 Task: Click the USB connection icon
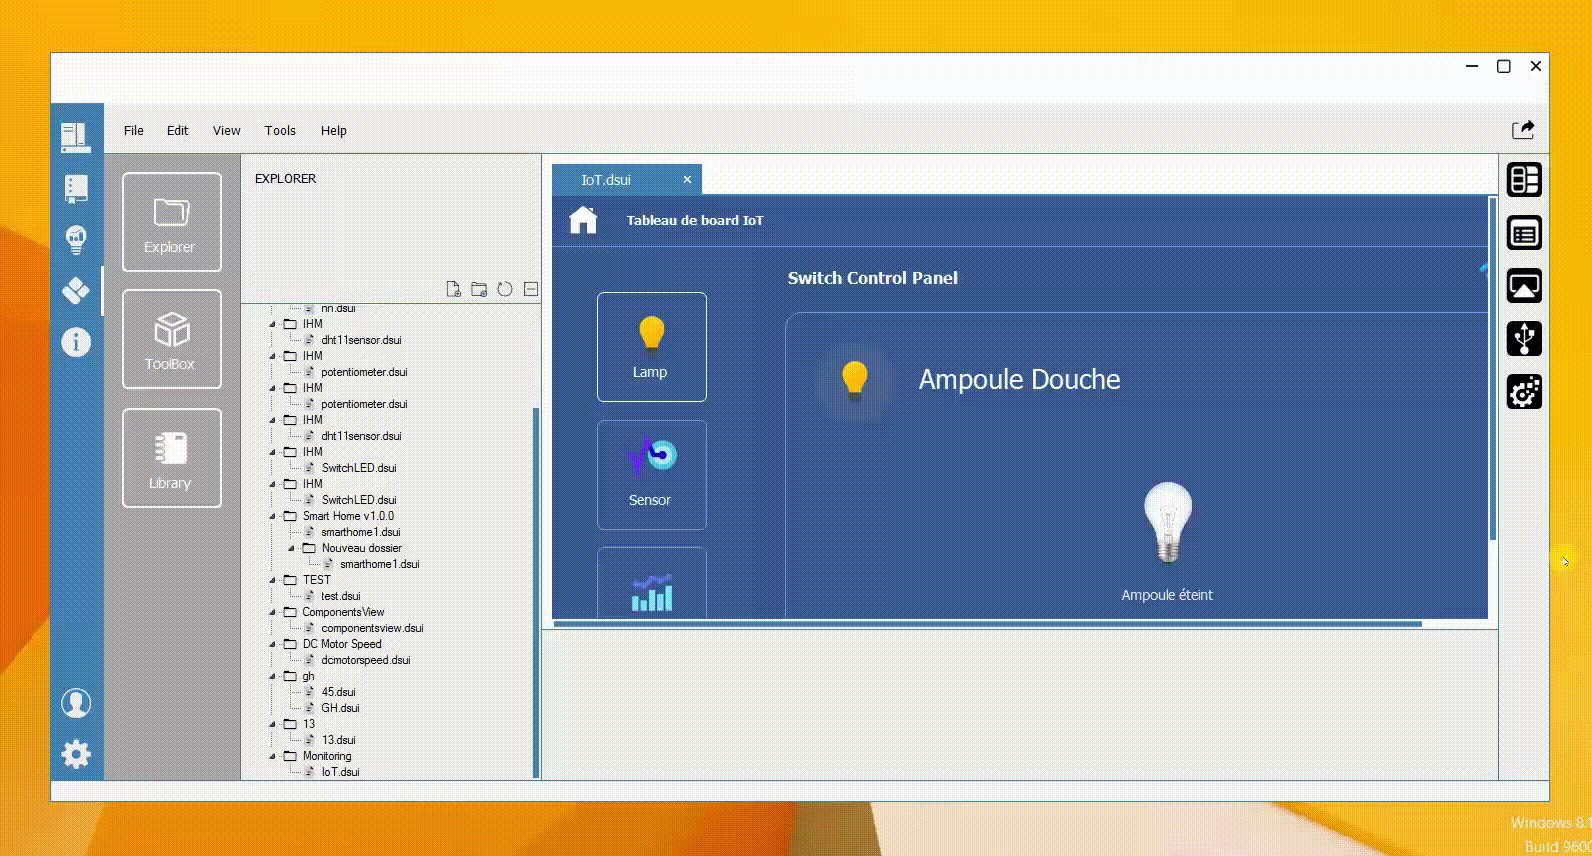click(1524, 339)
